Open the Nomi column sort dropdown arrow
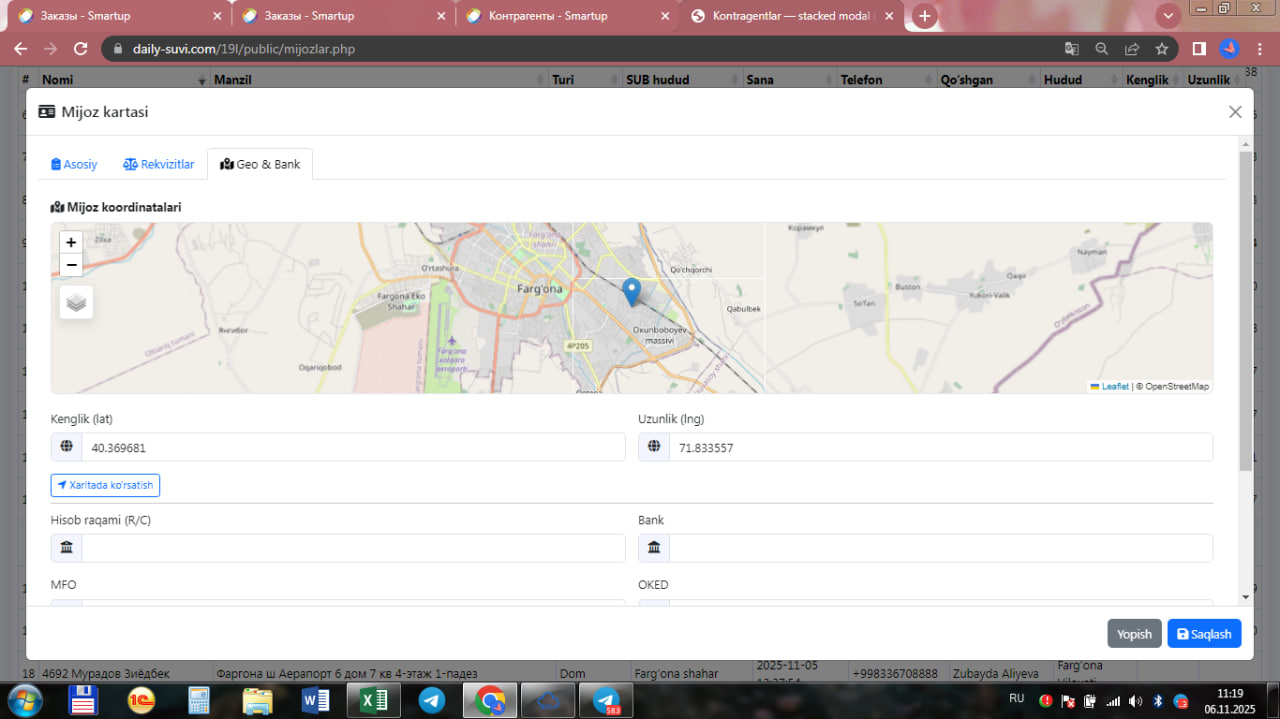 pos(202,80)
